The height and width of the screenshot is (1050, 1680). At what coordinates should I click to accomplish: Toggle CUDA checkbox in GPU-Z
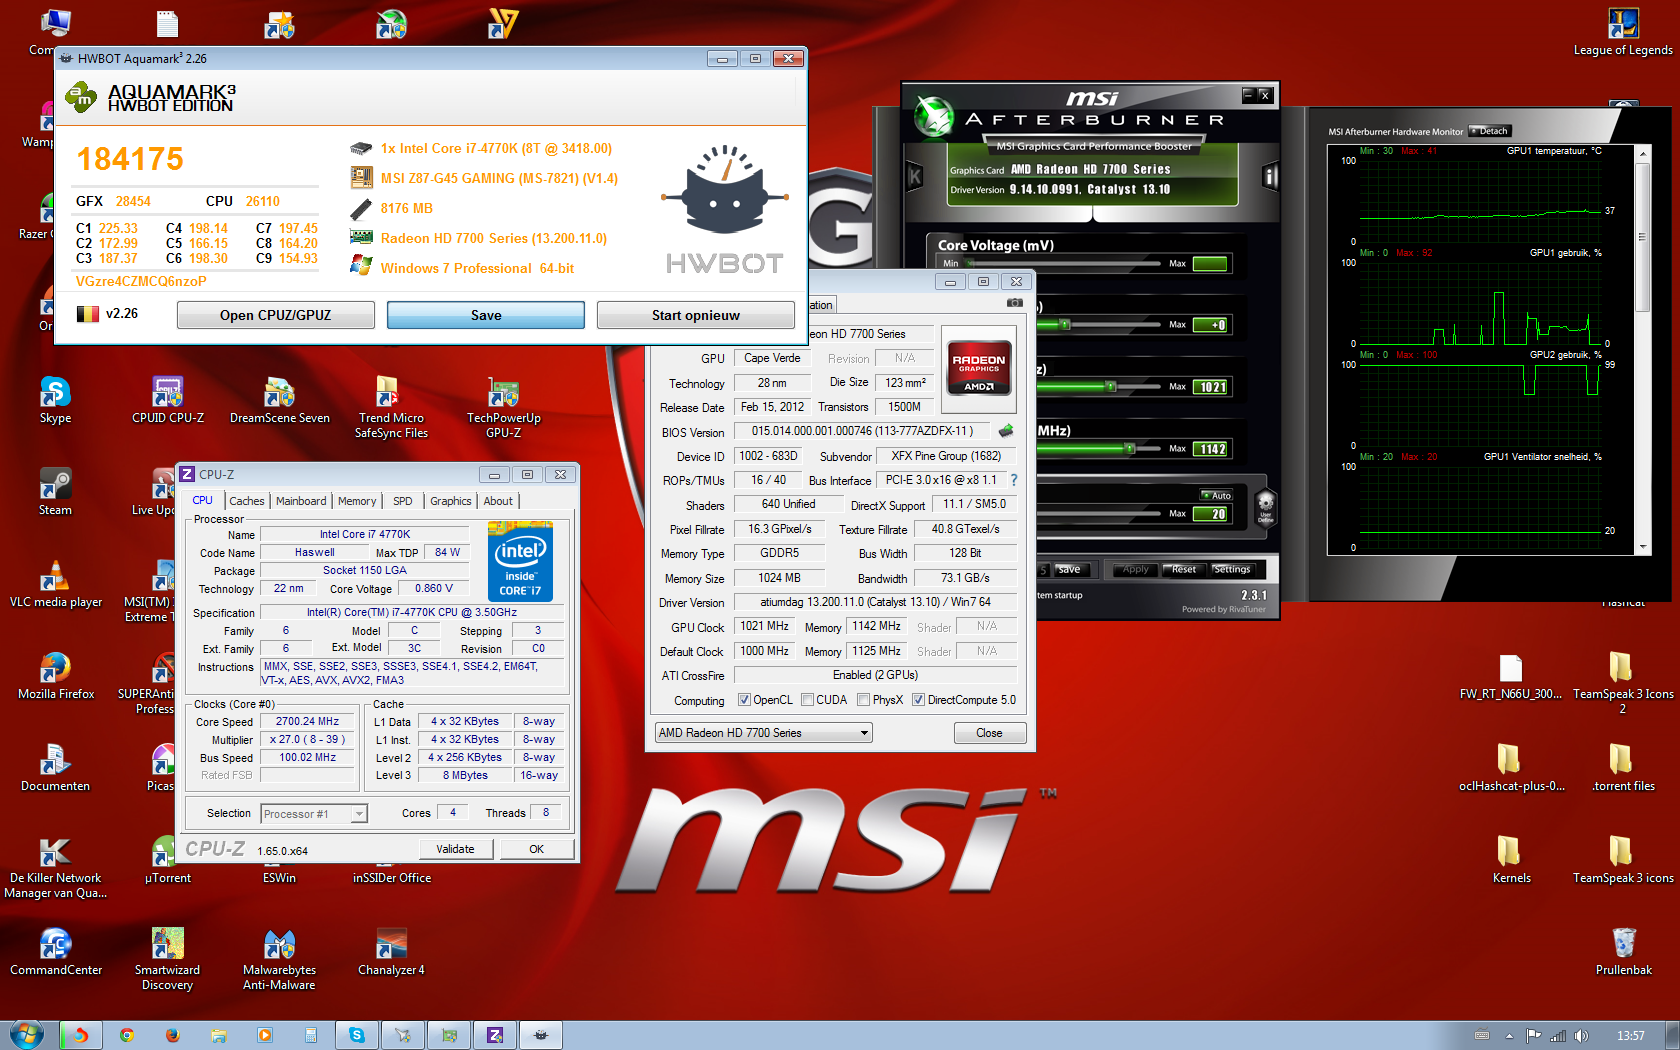[x=806, y=700]
